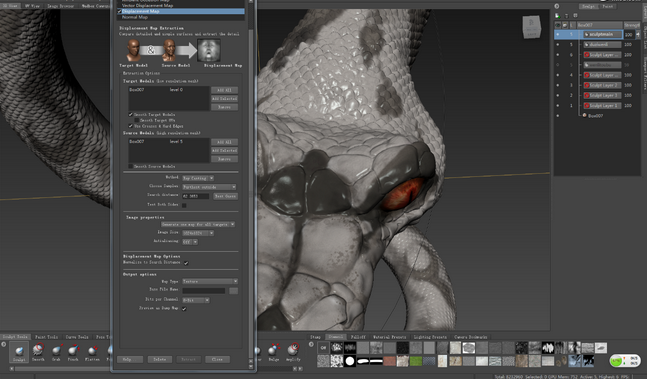Select the Flatten sculpt tool
647x379 pixels.
pos(92,352)
